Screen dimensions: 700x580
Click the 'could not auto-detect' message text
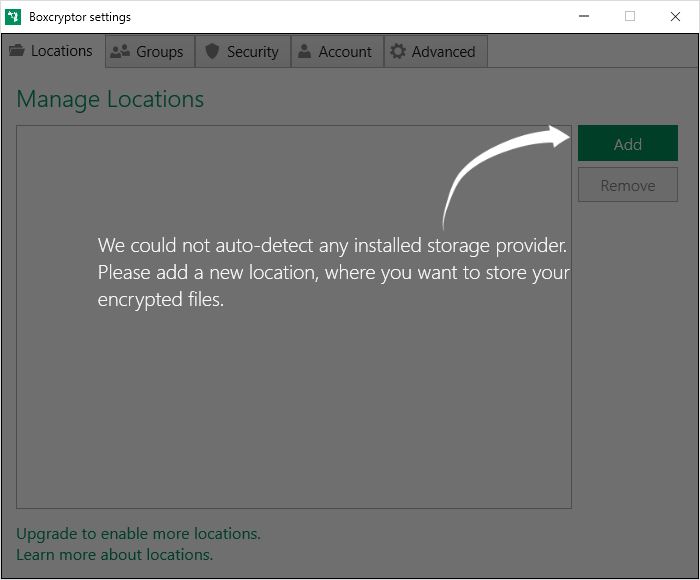[x=333, y=272]
